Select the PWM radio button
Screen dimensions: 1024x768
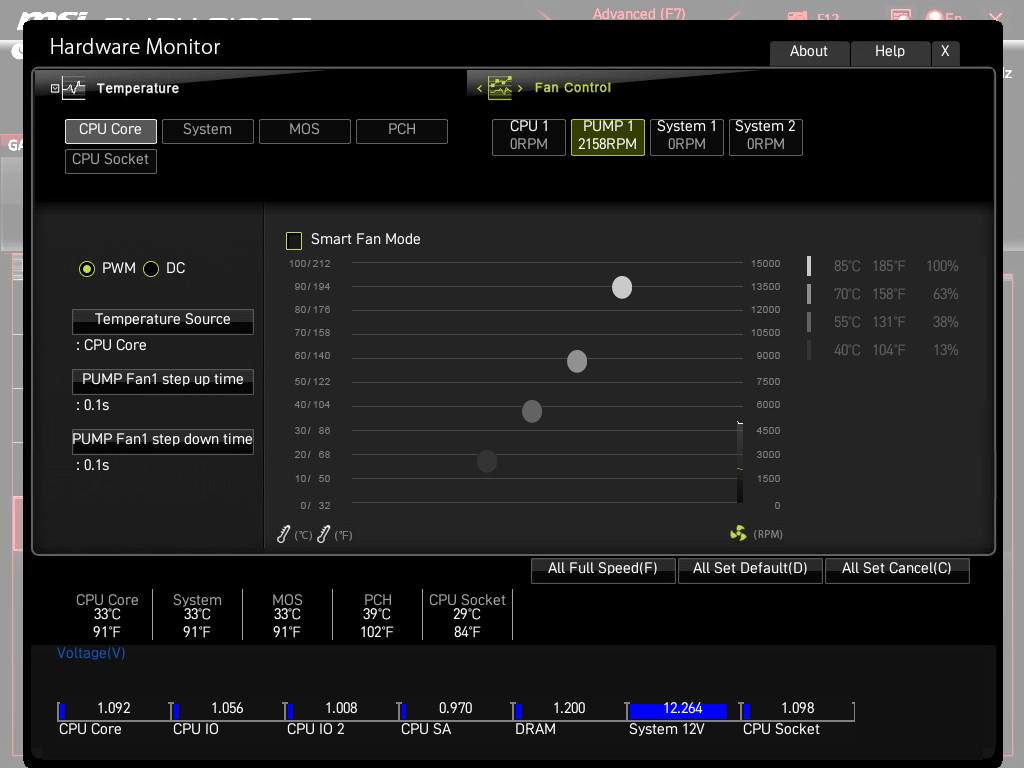[87, 268]
